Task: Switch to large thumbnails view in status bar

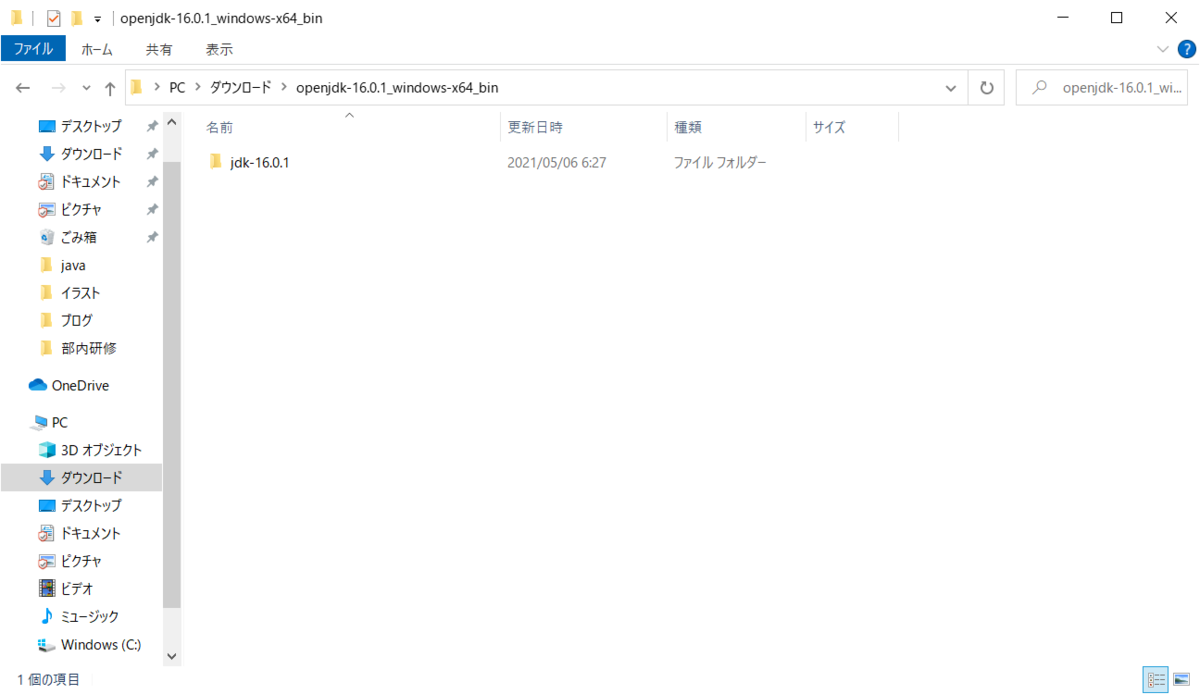Action: [x=1181, y=679]
